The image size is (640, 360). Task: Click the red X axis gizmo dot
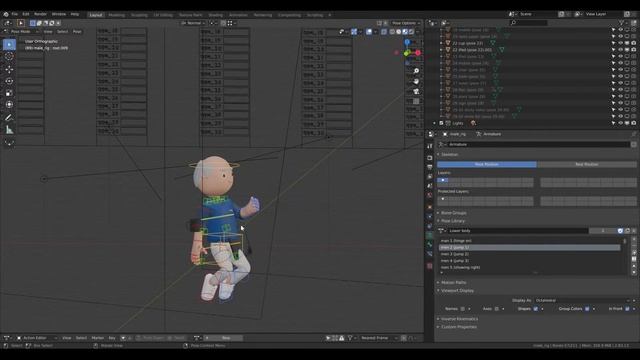coord(418,53)
